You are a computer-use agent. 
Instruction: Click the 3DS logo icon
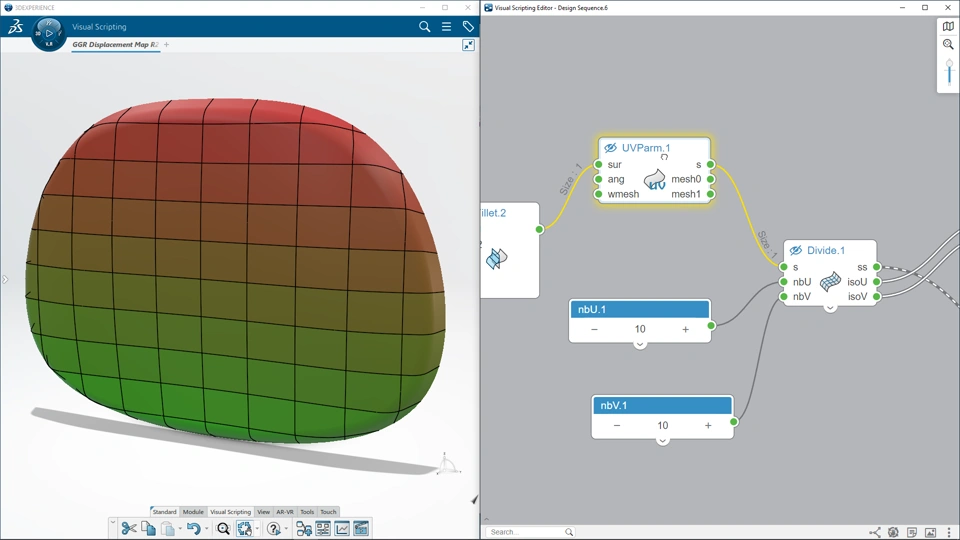click(x=15, y=26)
